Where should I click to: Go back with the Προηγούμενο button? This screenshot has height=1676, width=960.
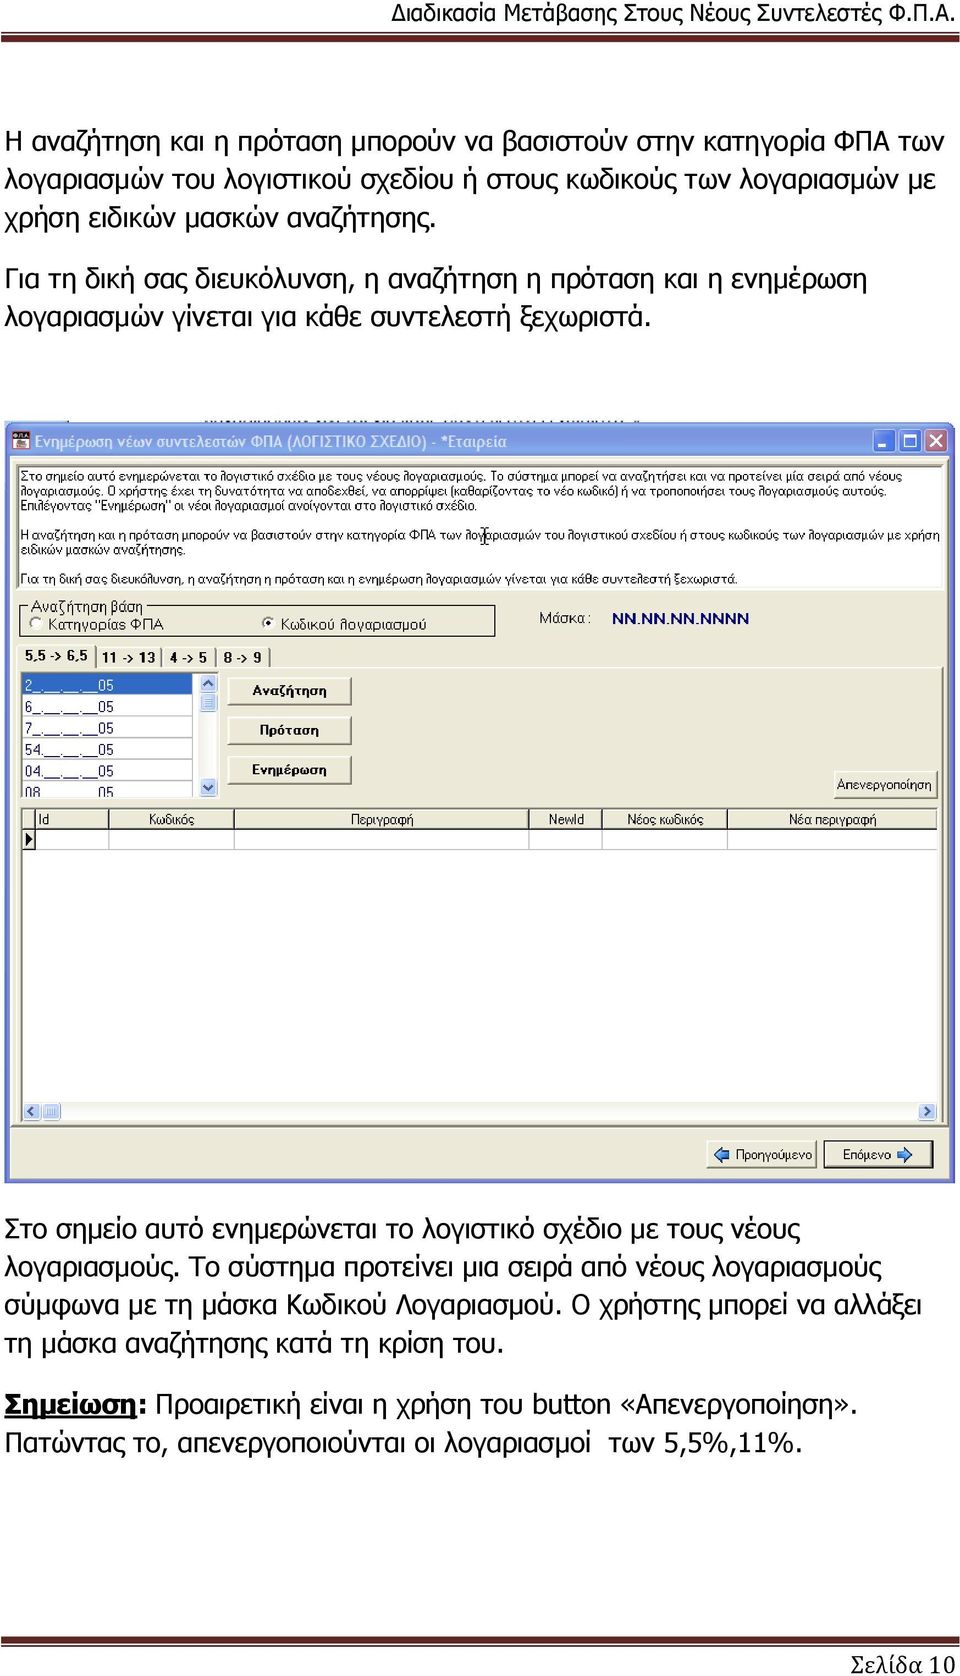tap(761, 1155)
